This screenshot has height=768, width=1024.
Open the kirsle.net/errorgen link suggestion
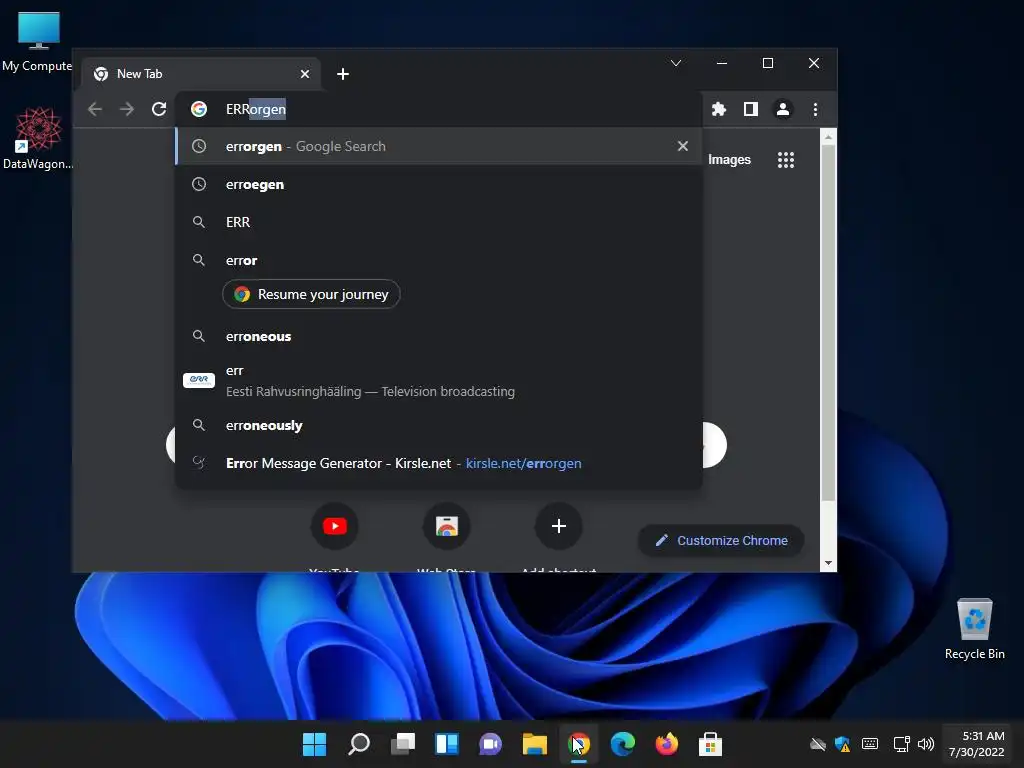click(x=438, y=463)
